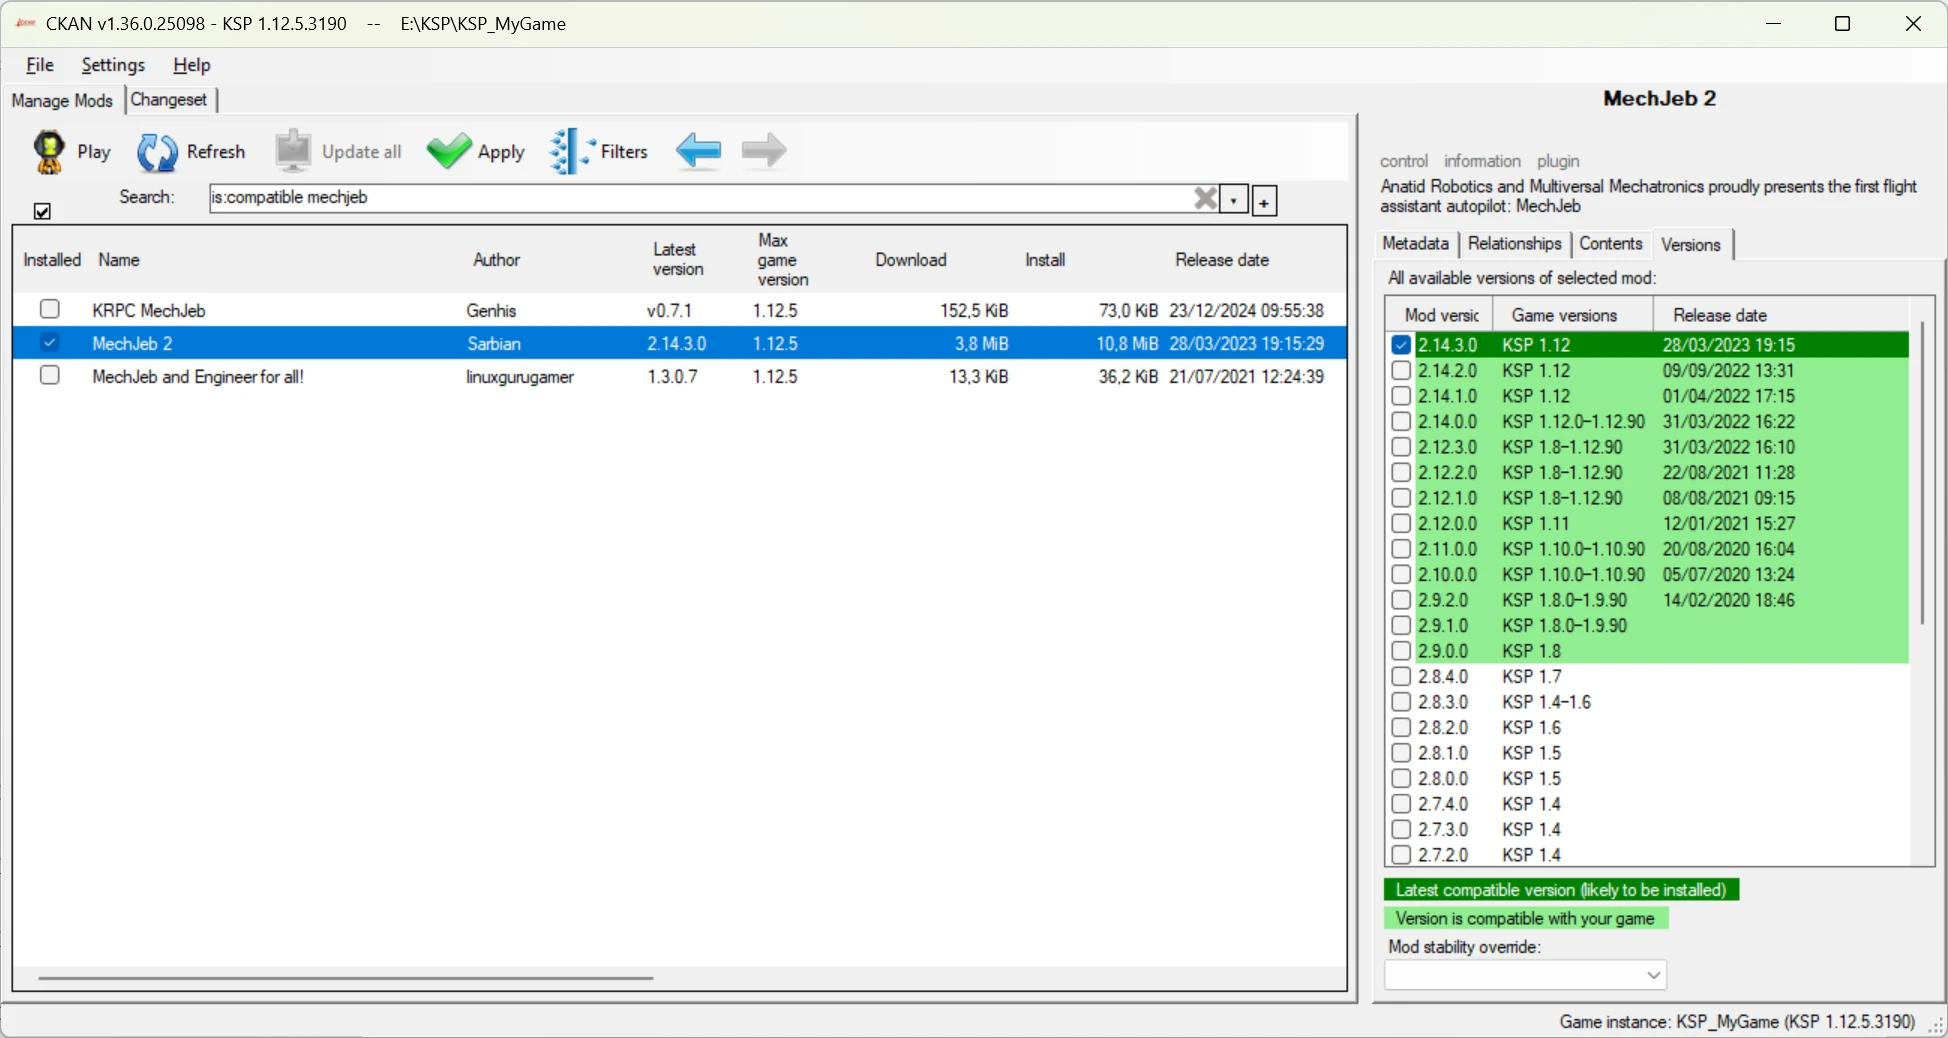
Task: Clear the search with the X icon
Action: 1206,198
